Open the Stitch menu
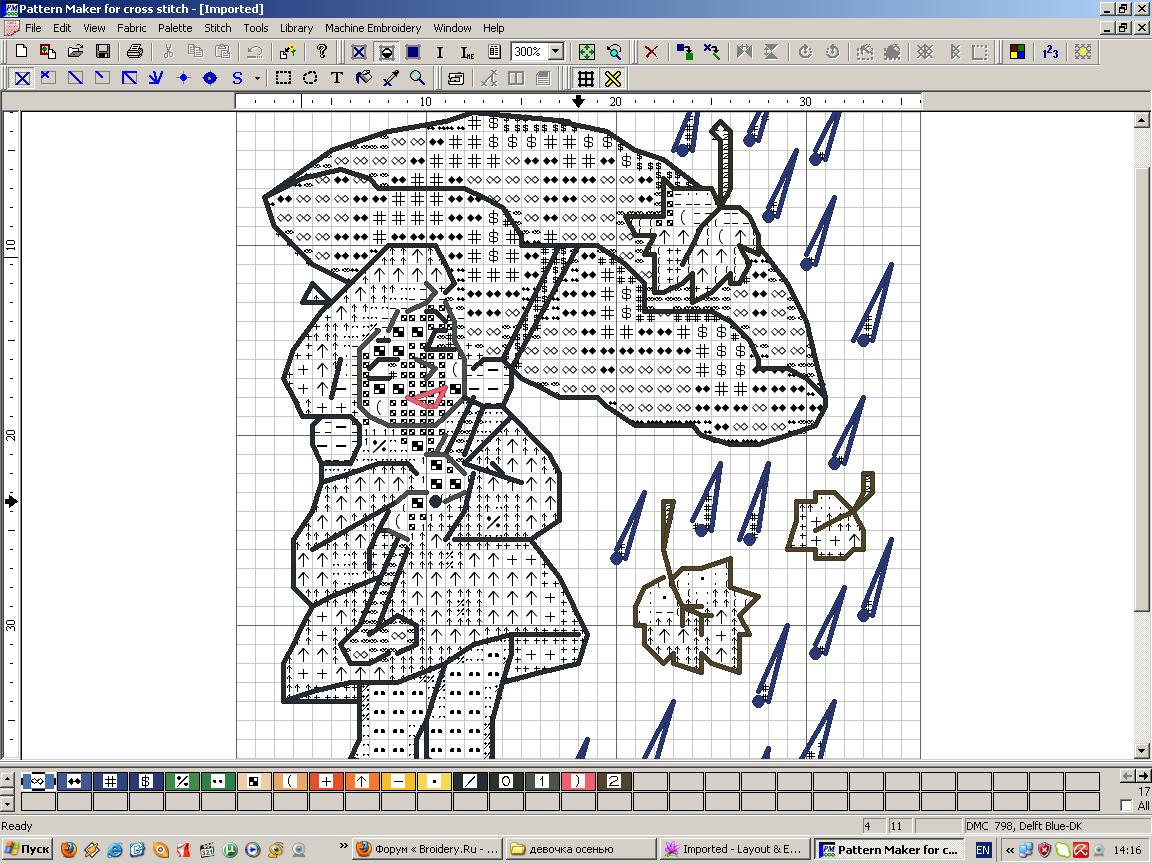Image resolution: width=1152 pixels, height=864 pixels. pos(217,28)
